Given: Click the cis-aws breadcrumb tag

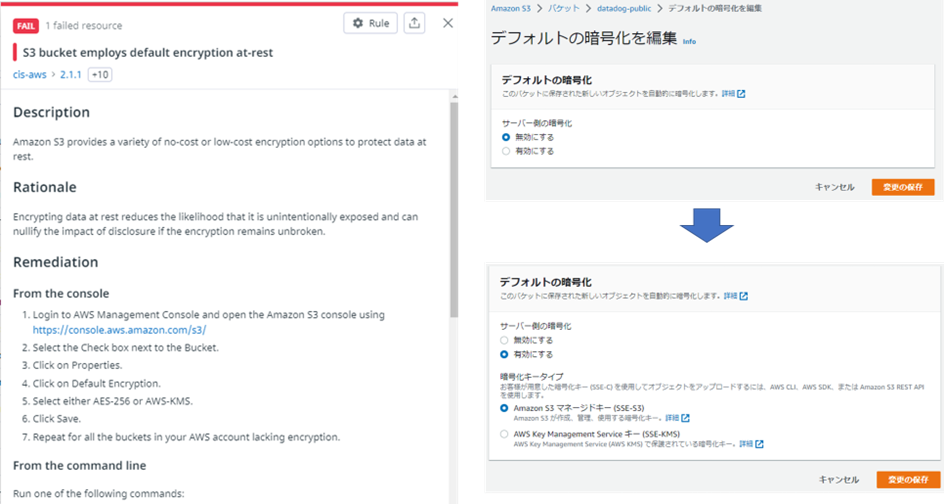Looking at the screenshot, I should coord(30,75).
